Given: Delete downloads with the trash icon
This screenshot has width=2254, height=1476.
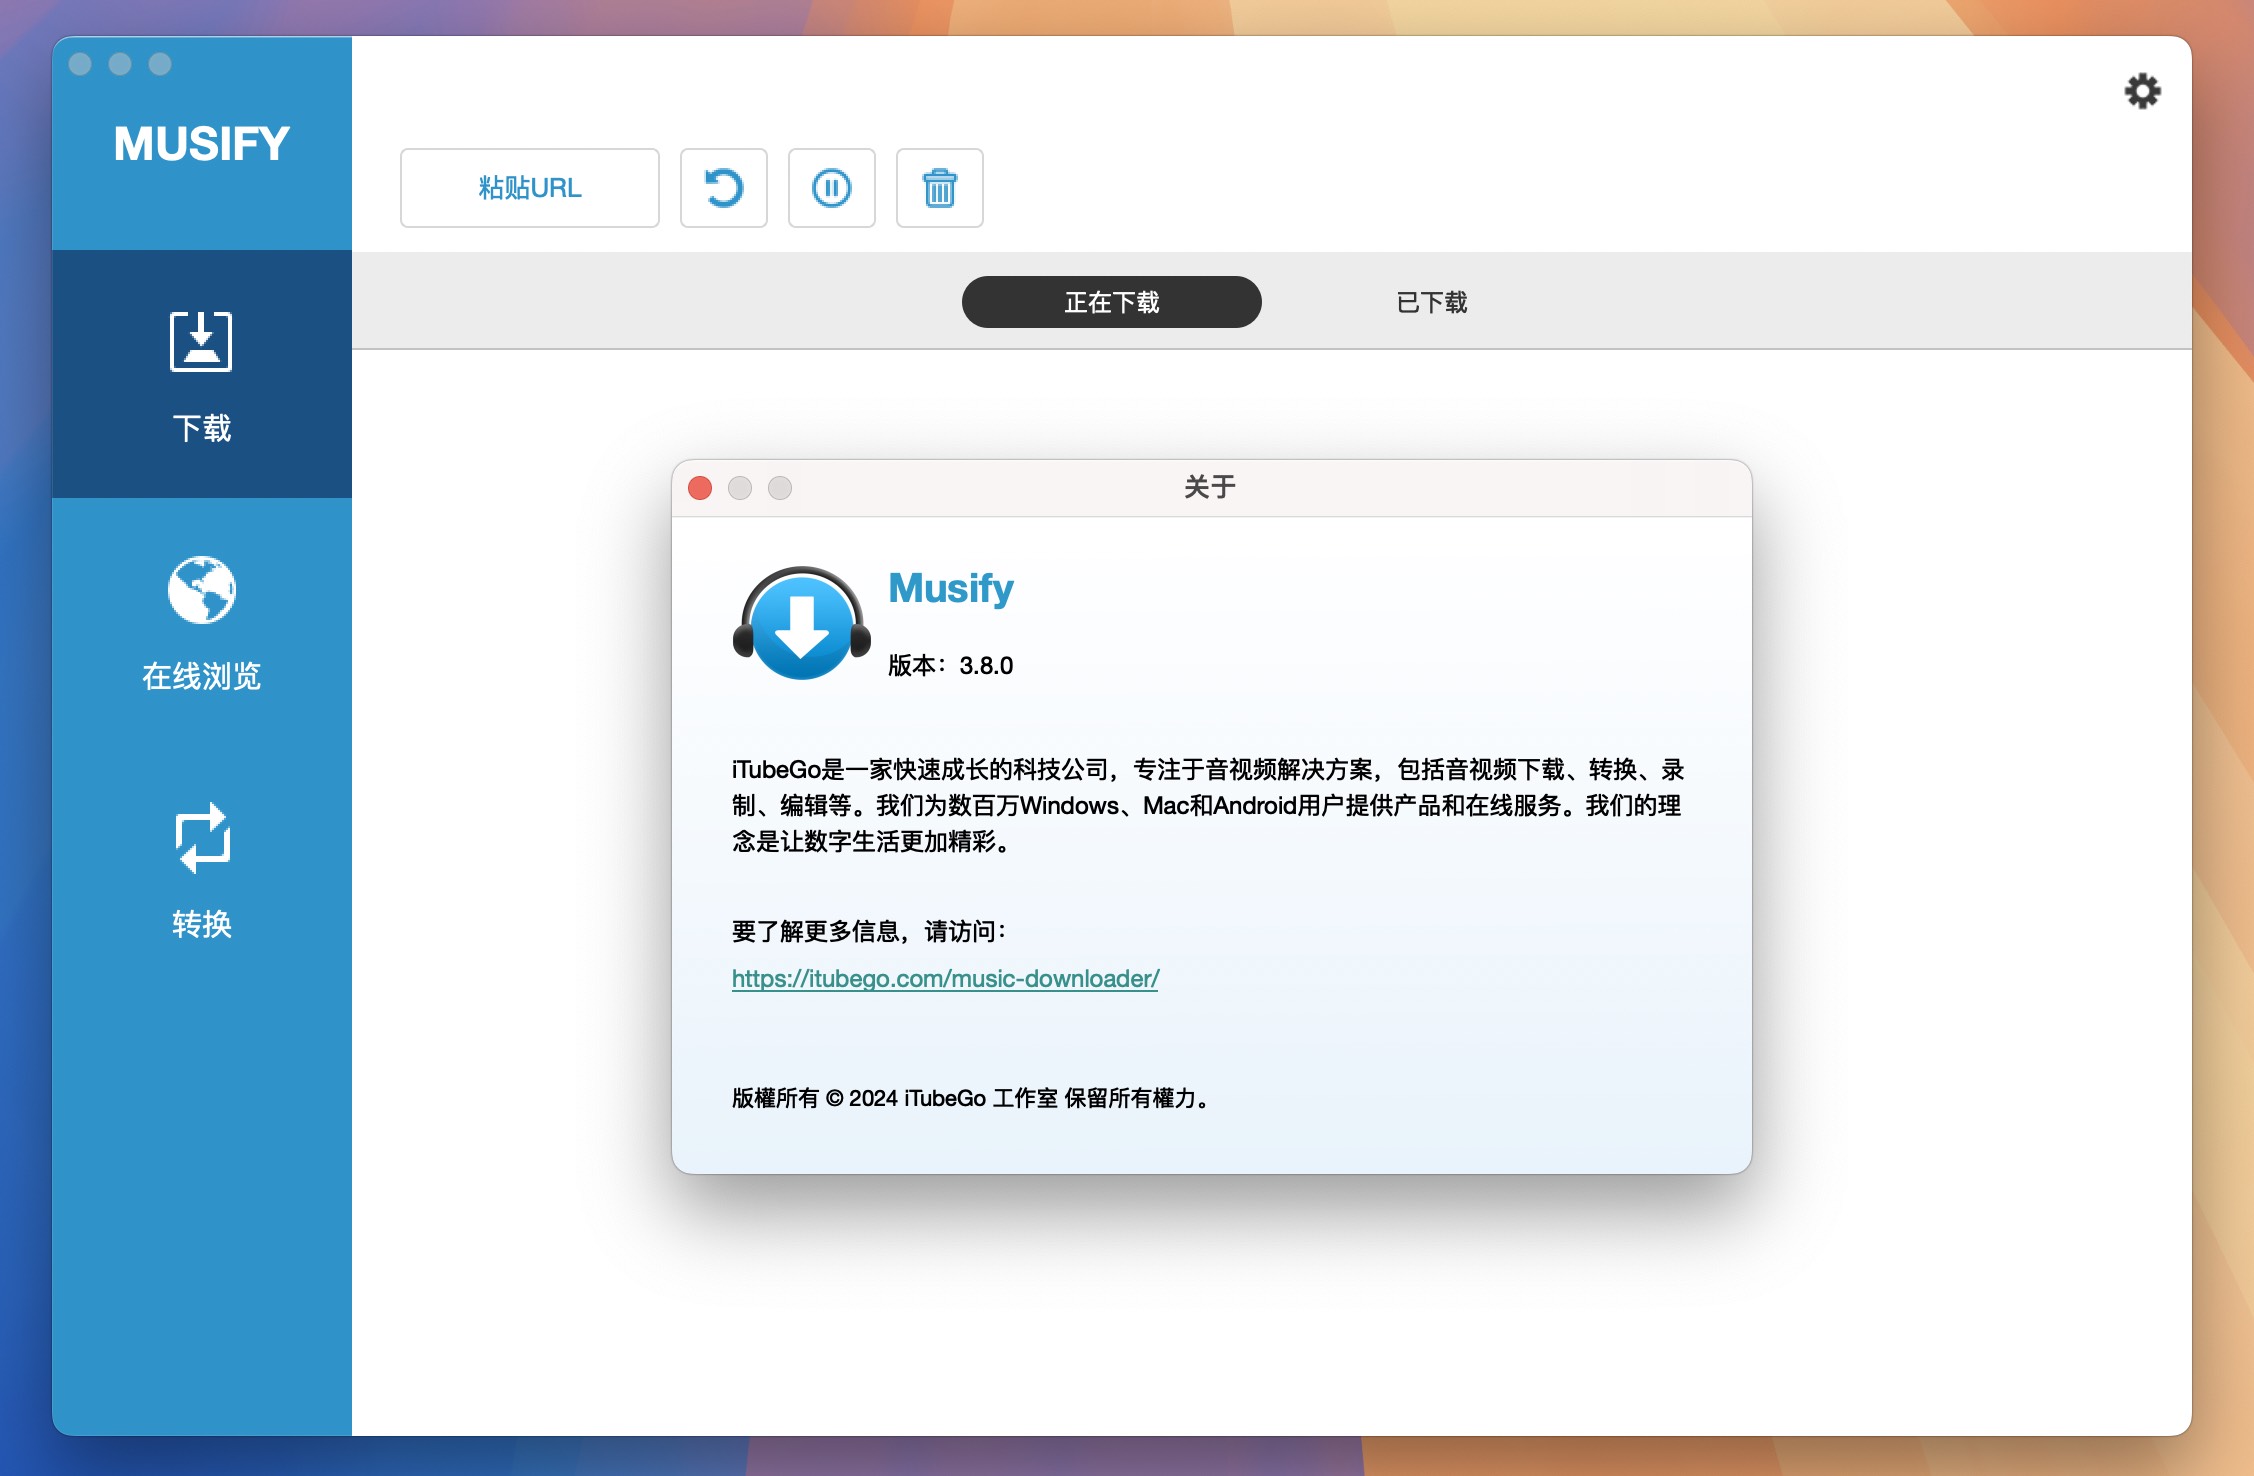Looking at the screenshot, I should [x=939, y=188].
